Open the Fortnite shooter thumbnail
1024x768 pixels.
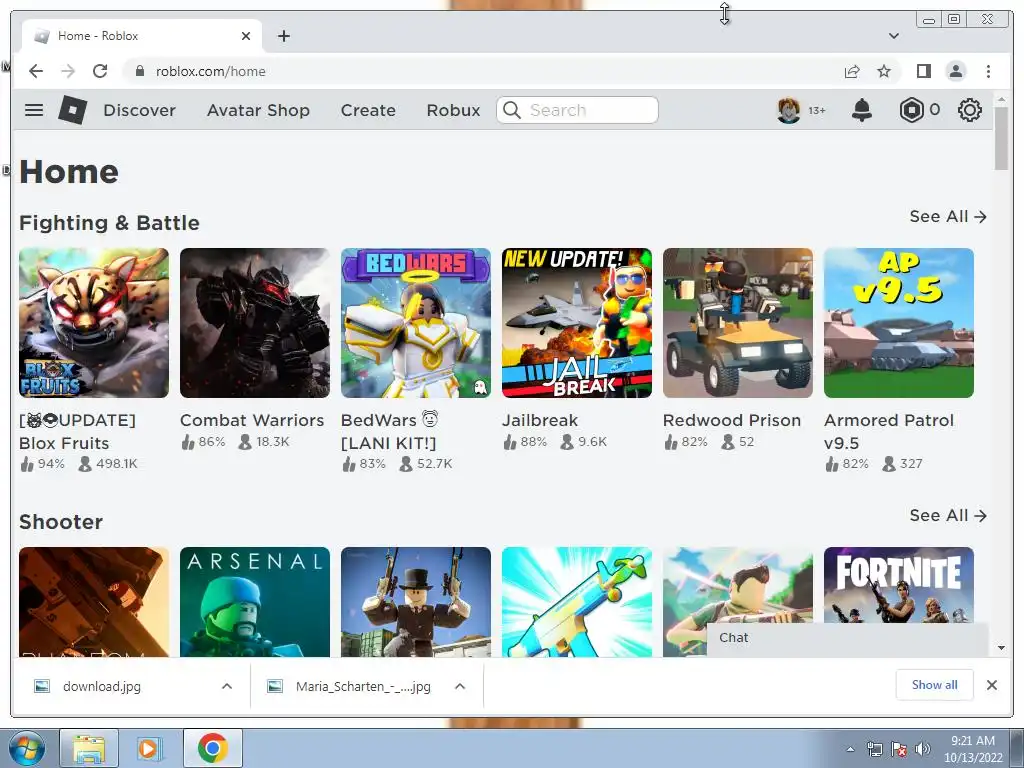[899, 585]
